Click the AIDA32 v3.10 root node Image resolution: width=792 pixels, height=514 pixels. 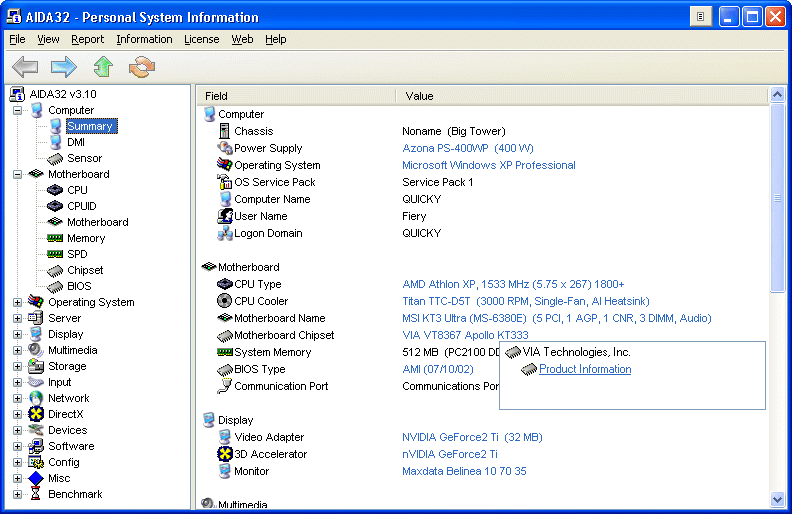point(63,94)
